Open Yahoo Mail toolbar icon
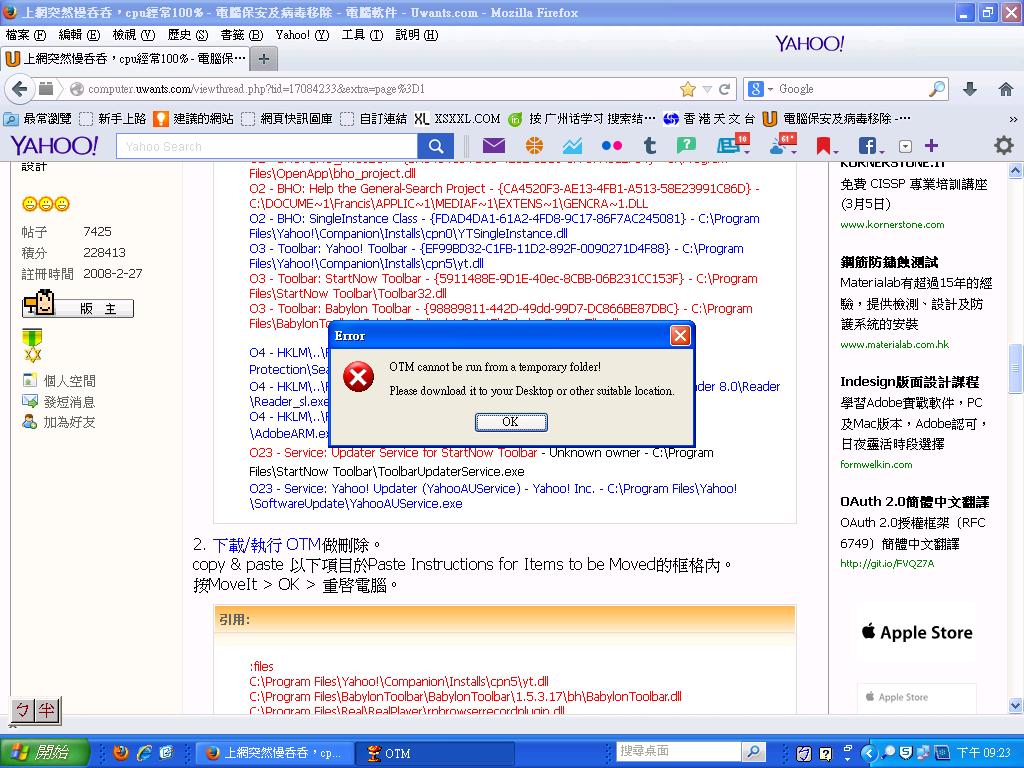The height and width of the screenshot is (768, 1024). tap(494, 145)
